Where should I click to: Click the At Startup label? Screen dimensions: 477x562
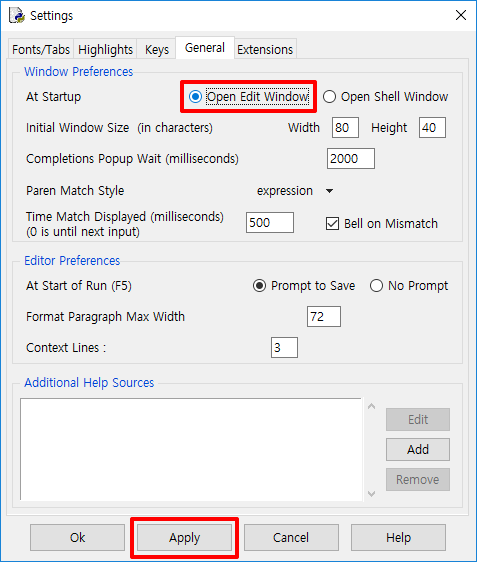(53, 96)
